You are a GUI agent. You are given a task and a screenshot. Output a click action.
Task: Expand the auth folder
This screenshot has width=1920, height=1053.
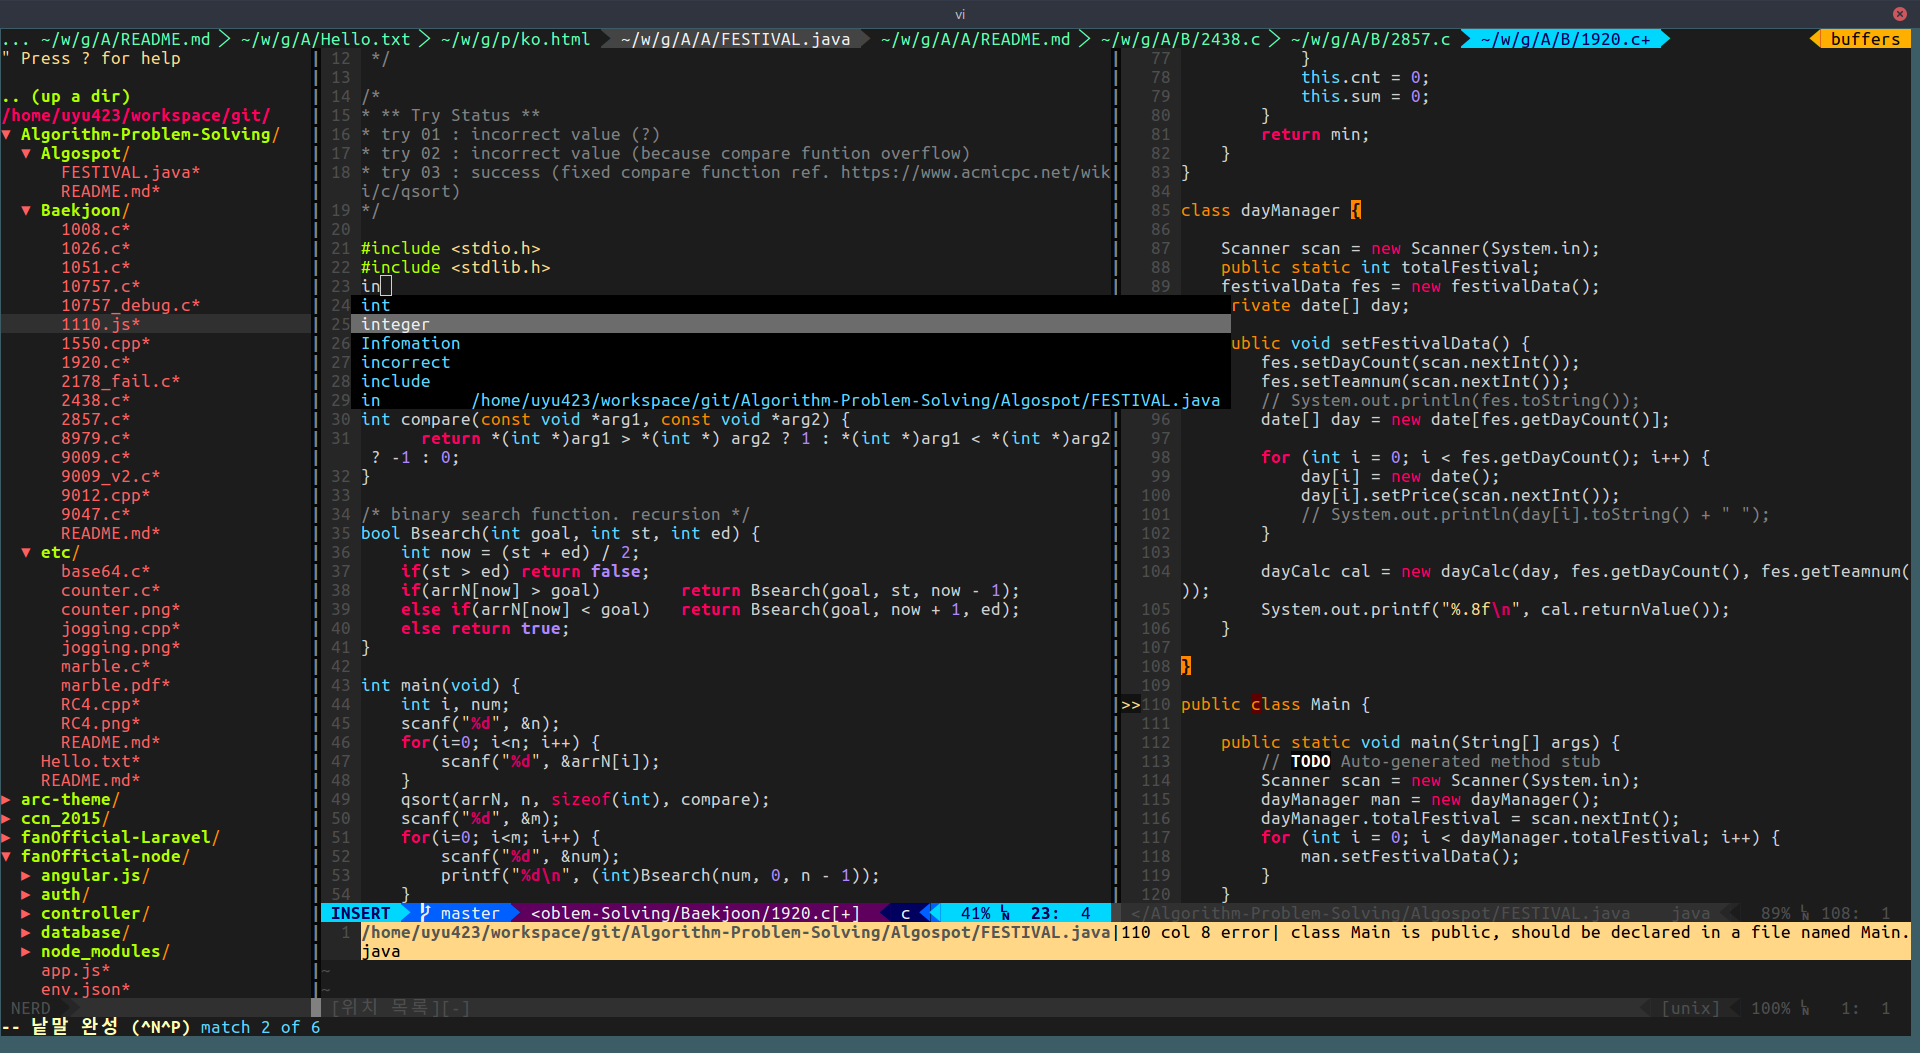click(27, 894)
